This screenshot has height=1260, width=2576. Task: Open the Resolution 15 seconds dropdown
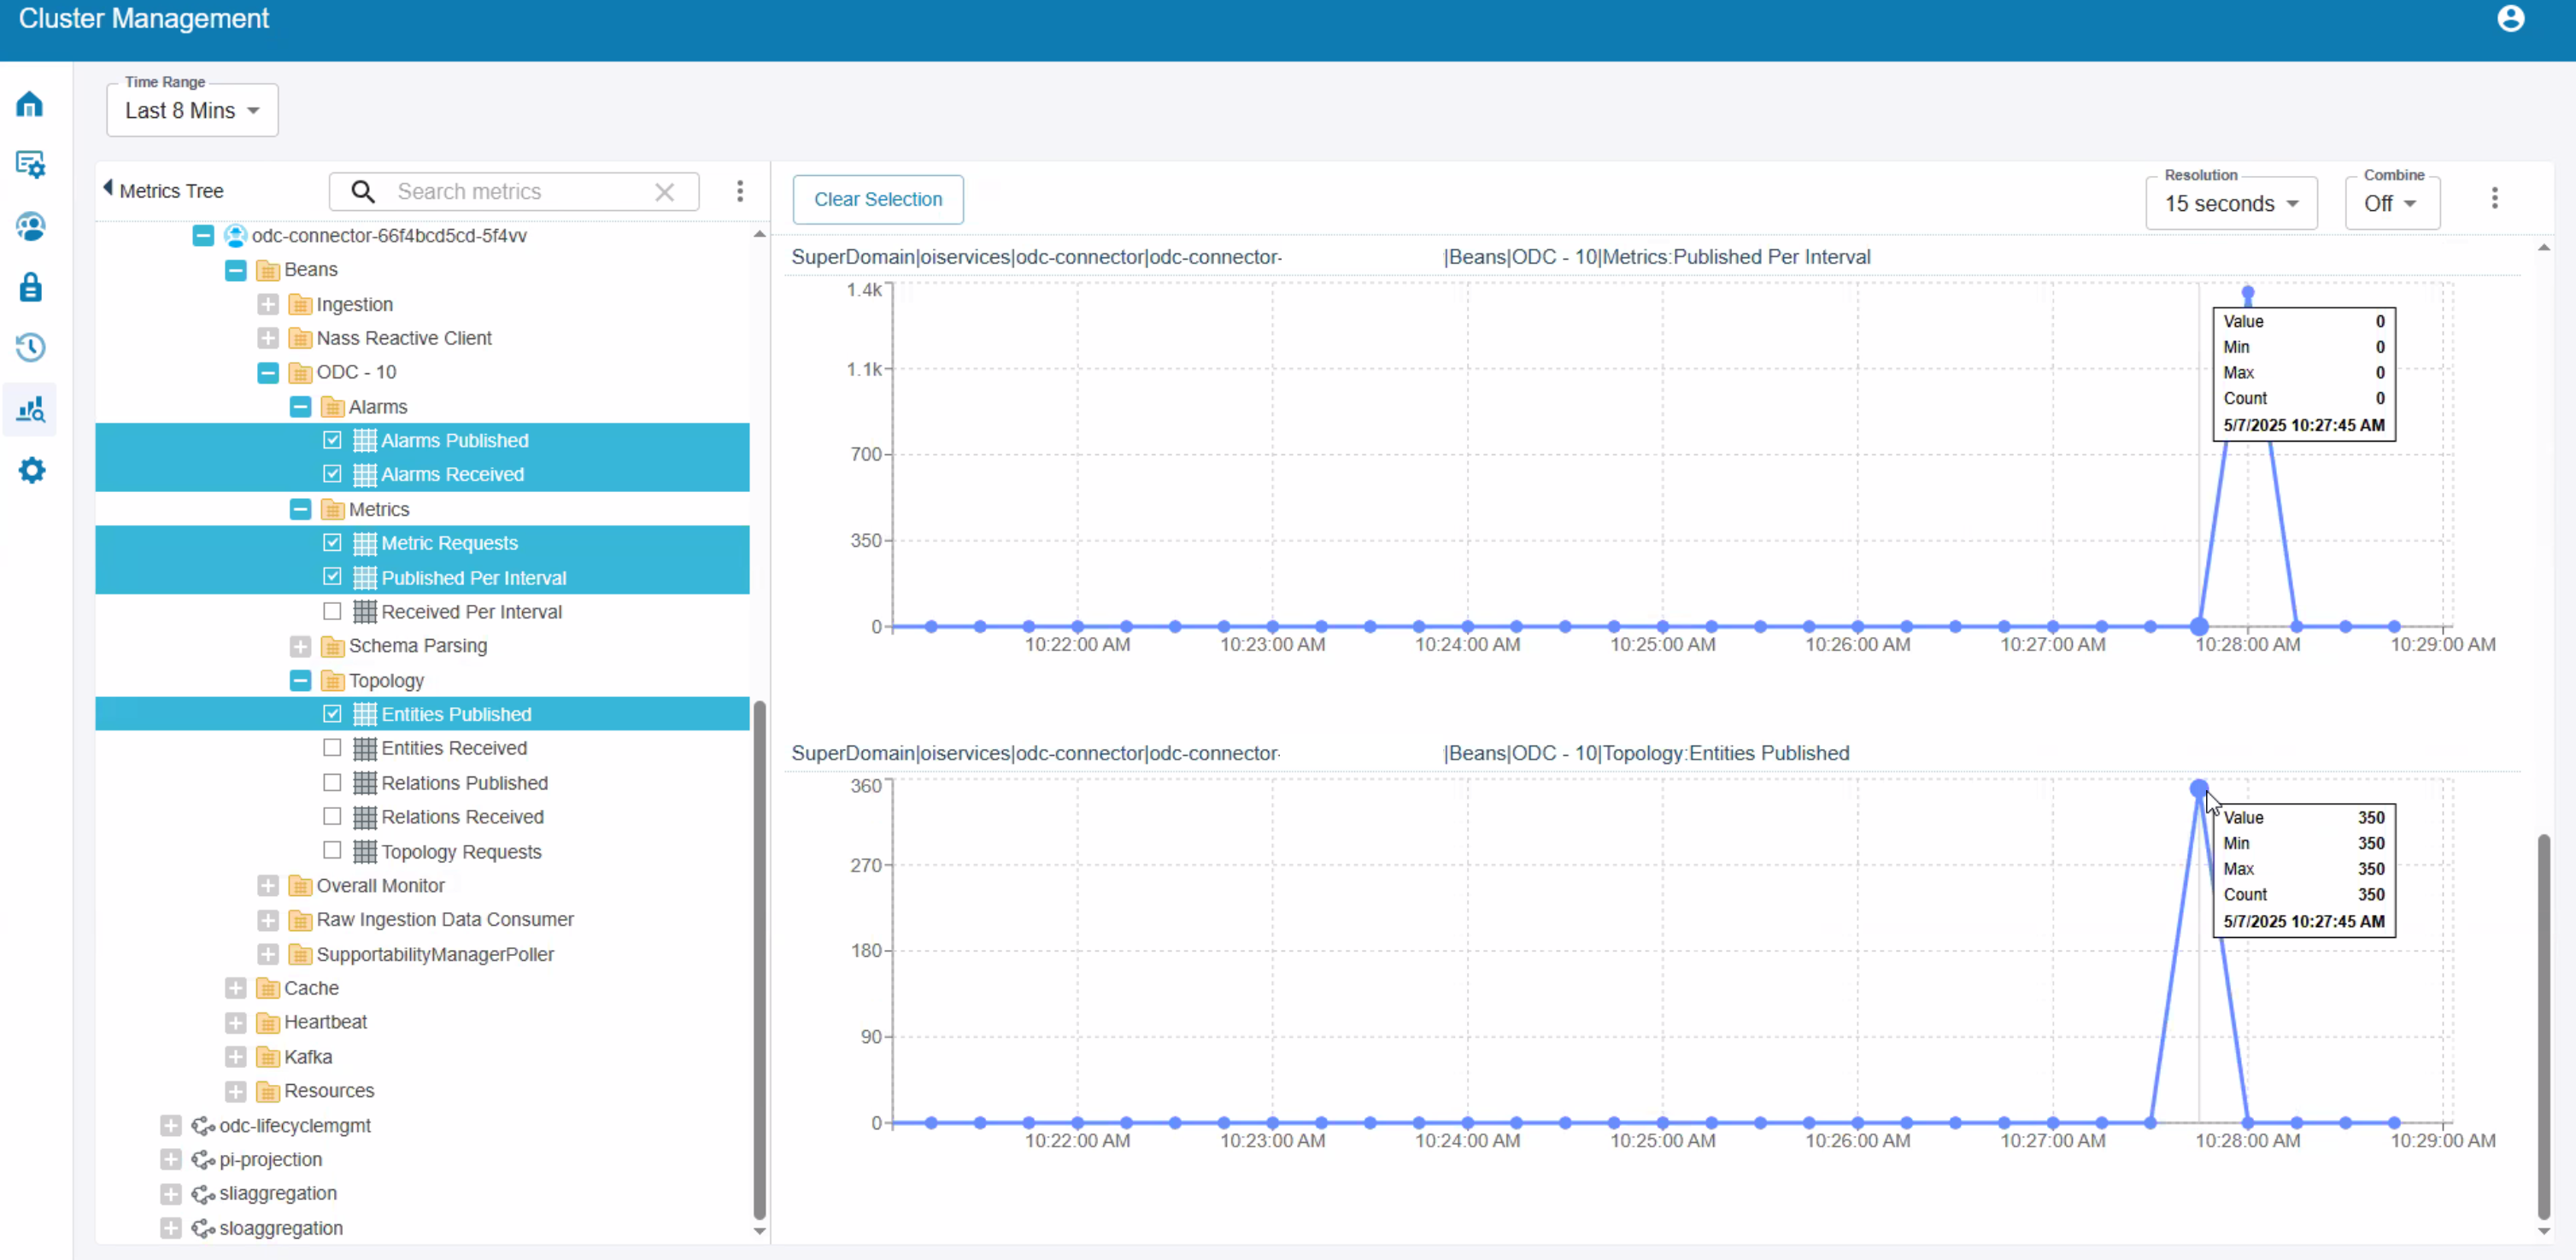pos(2230,204)
